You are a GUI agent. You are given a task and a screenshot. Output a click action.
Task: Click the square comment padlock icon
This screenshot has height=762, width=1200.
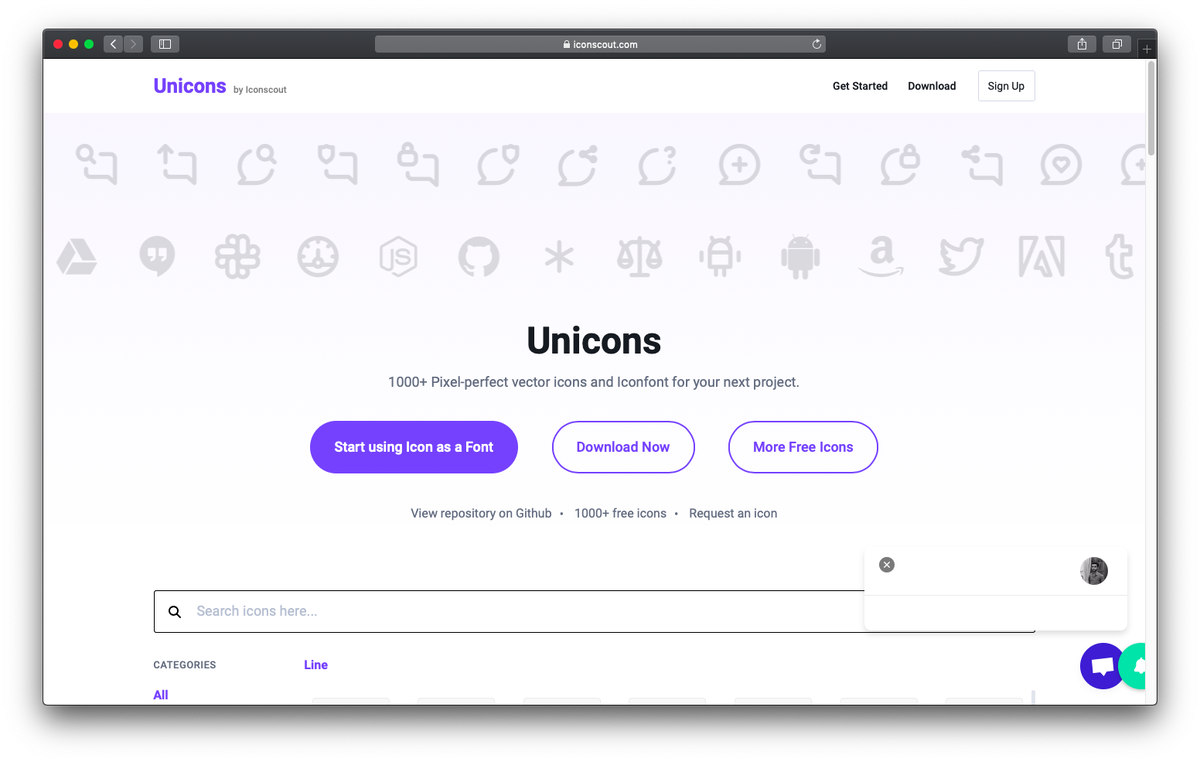click(x=417, y=164)
